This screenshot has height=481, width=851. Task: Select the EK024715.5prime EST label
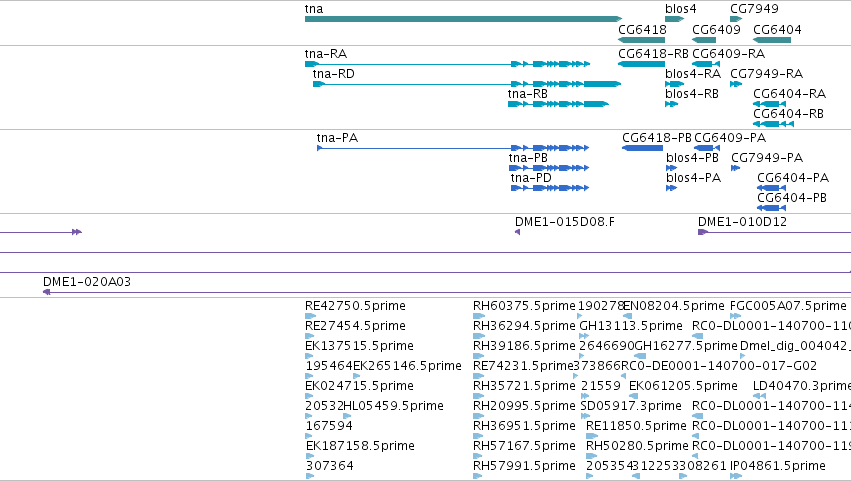[359, 387]
